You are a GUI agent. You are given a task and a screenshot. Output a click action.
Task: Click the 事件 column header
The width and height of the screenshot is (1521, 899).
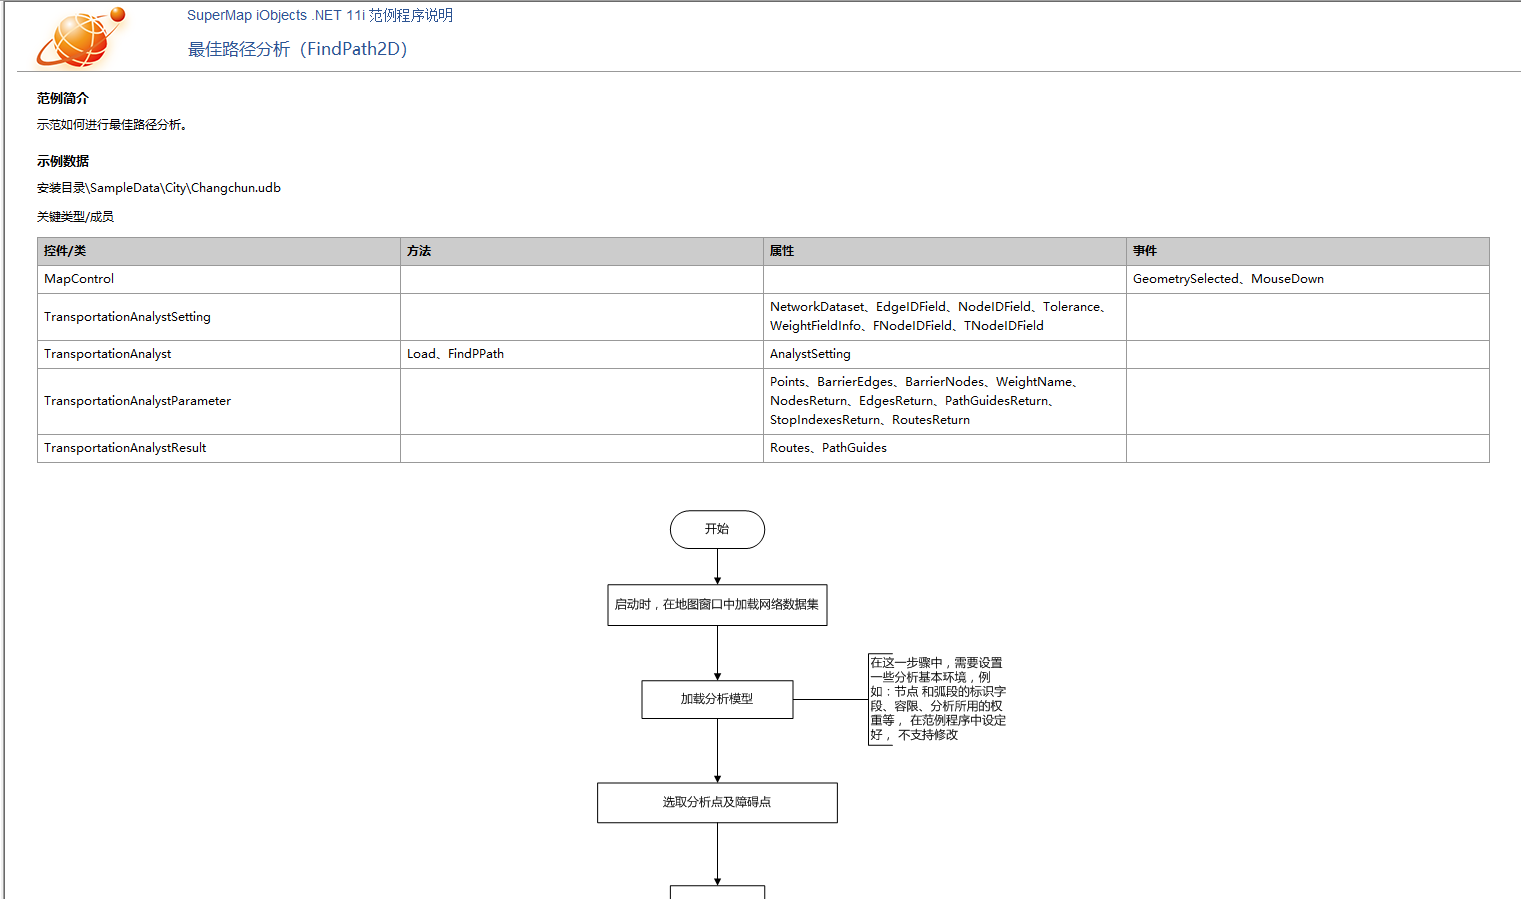pos(1308,251)
